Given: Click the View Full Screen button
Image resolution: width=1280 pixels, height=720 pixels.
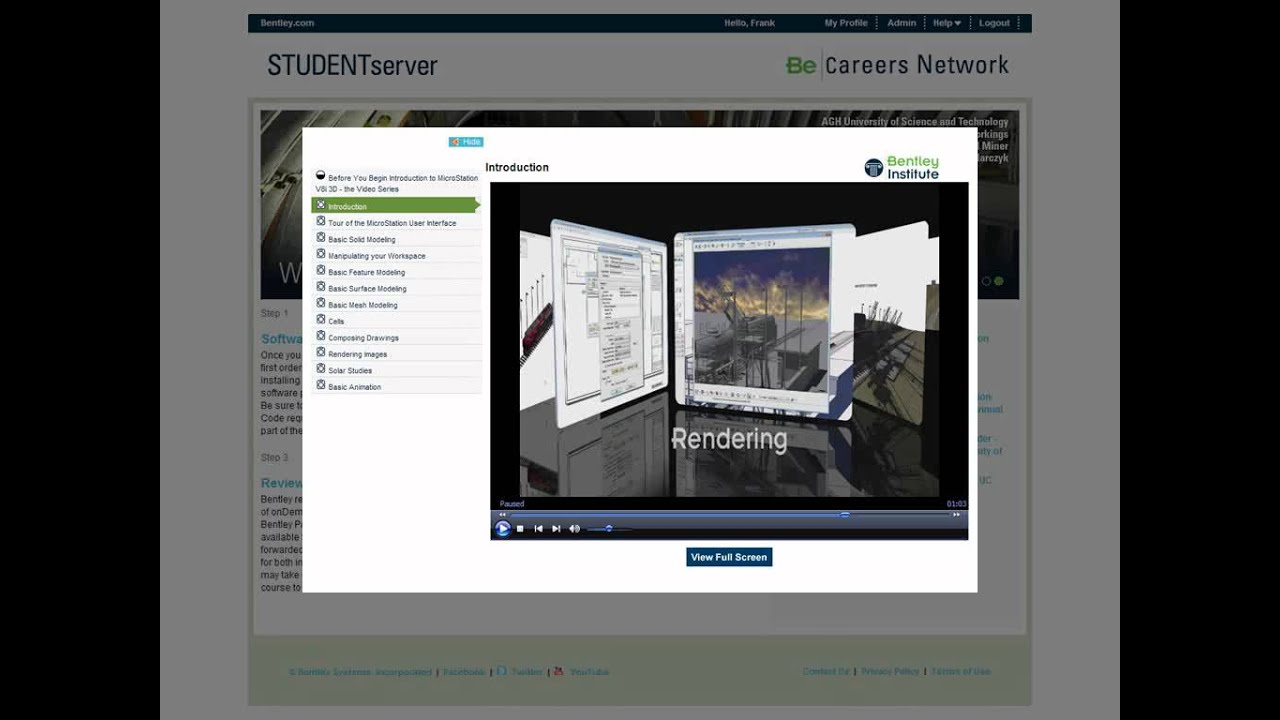Looking at the screenshot, I should [x=729, y=557].
